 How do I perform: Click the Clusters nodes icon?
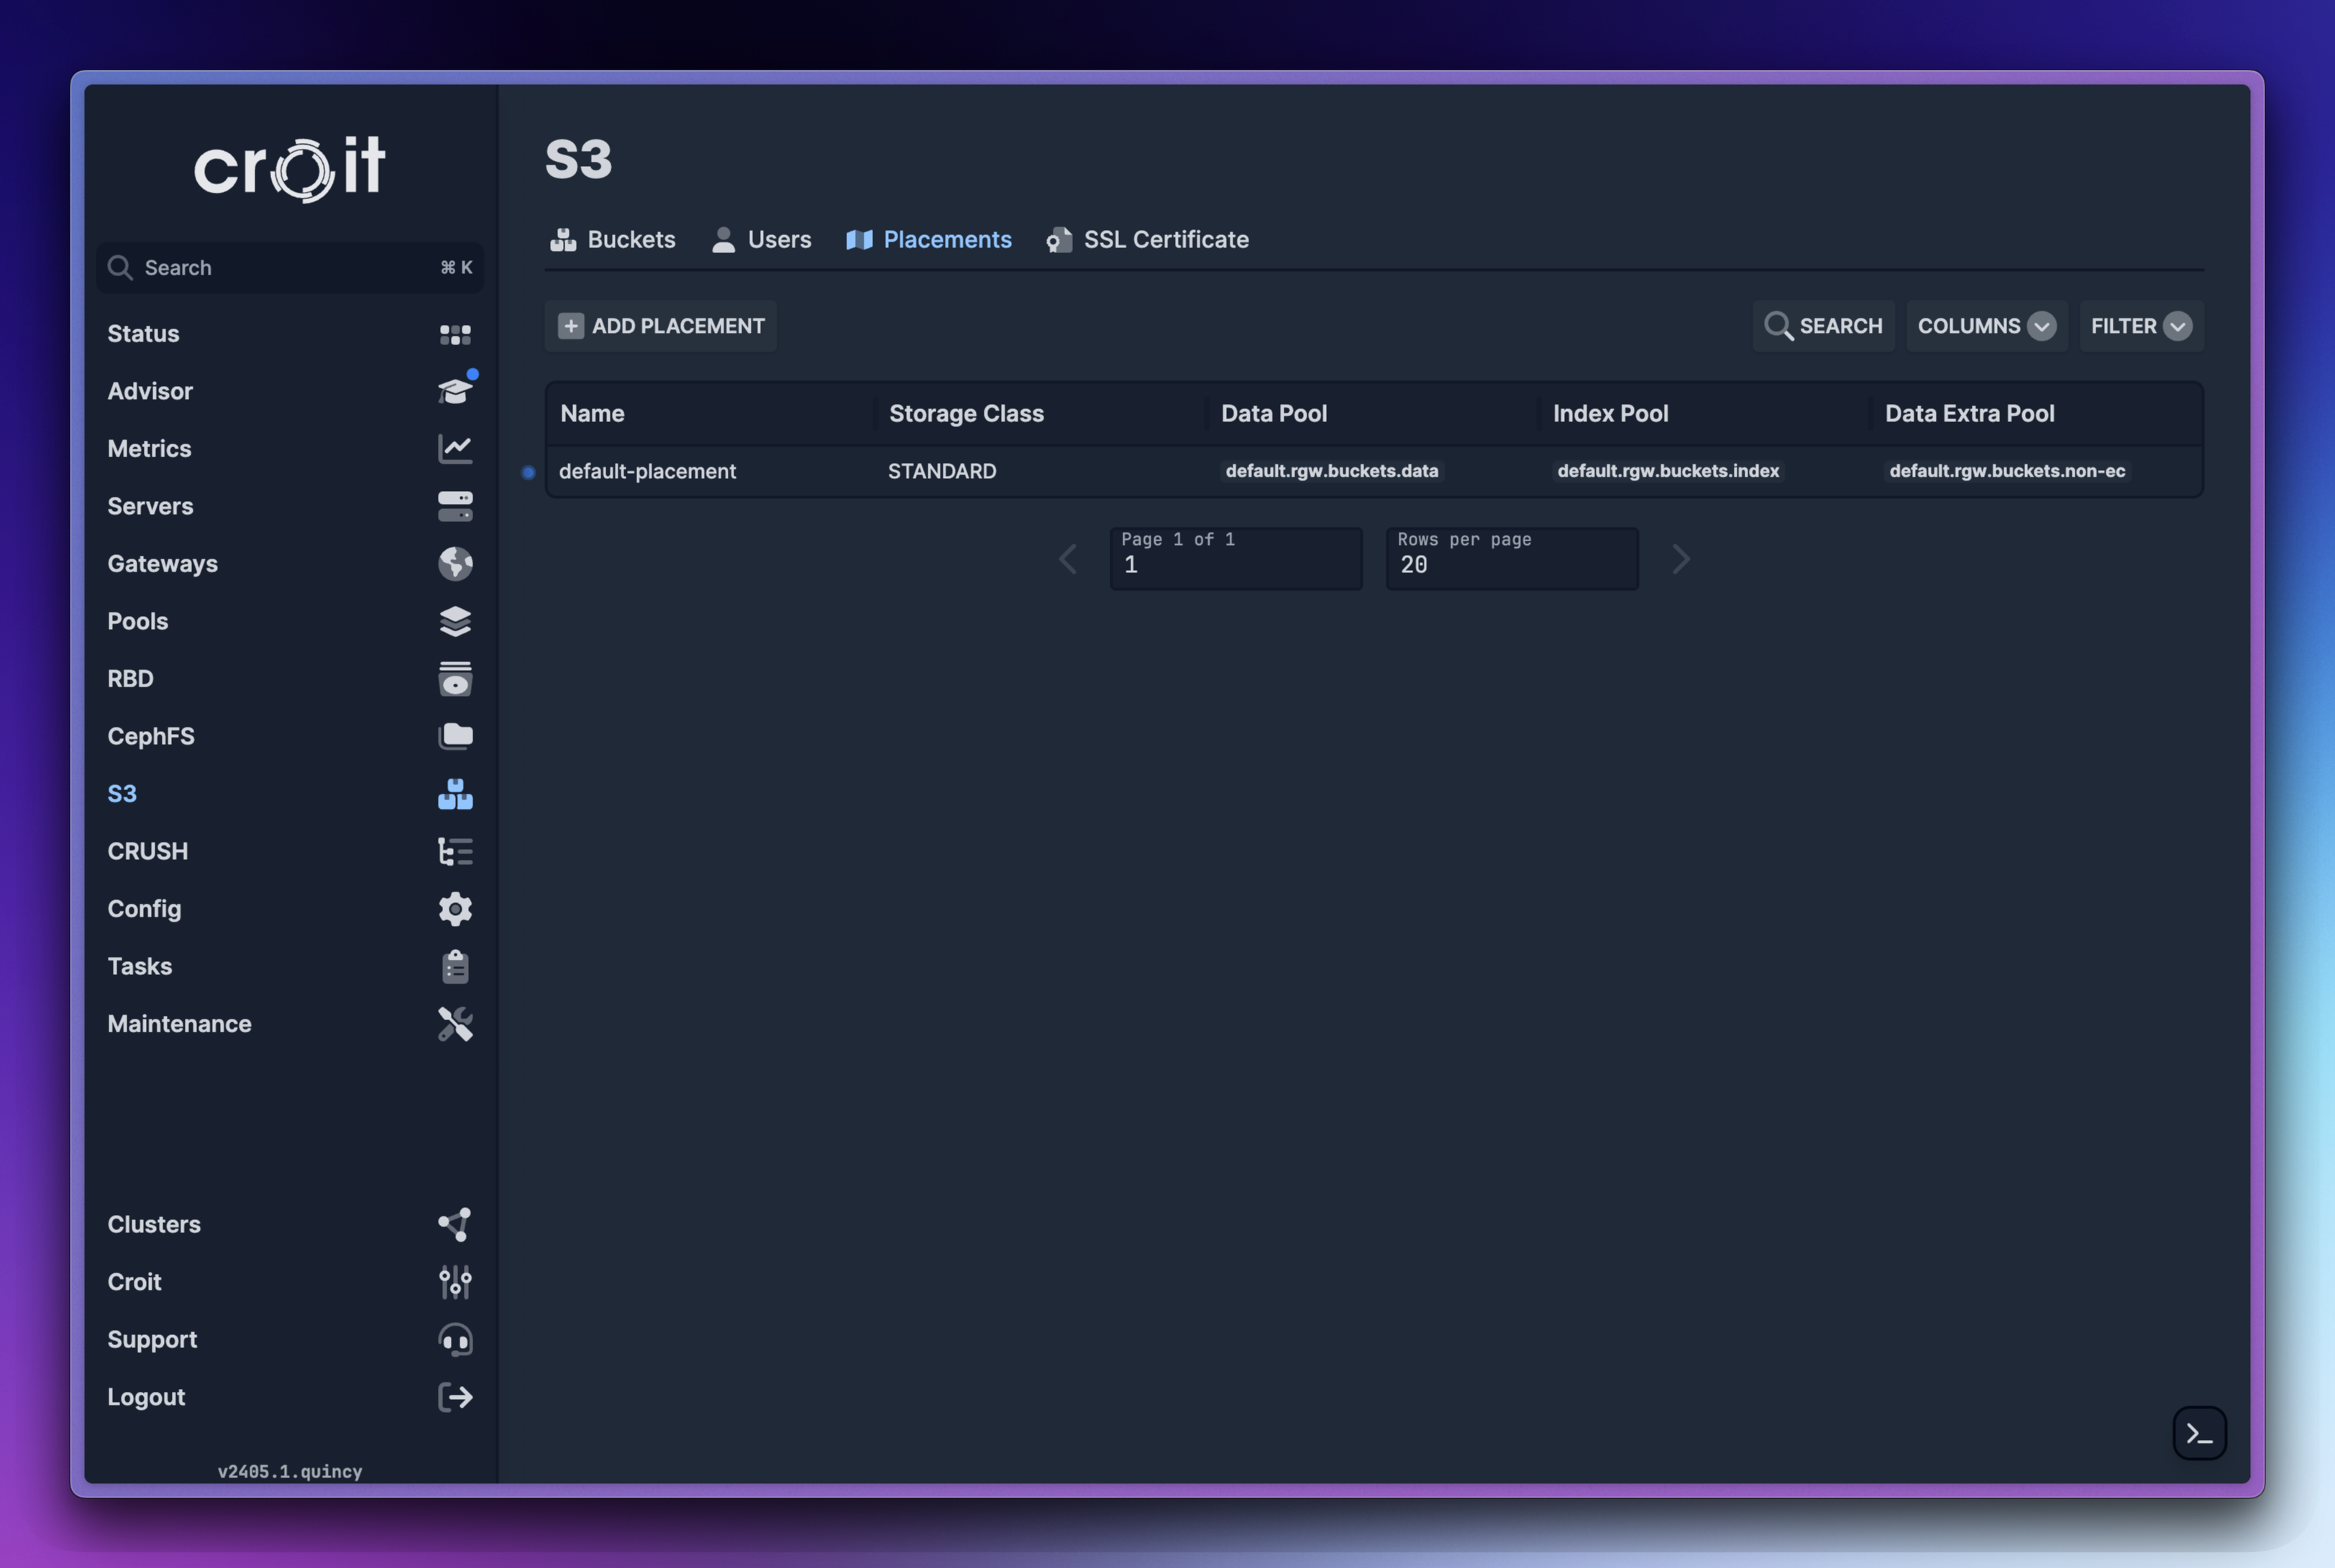coord(455,1224)
